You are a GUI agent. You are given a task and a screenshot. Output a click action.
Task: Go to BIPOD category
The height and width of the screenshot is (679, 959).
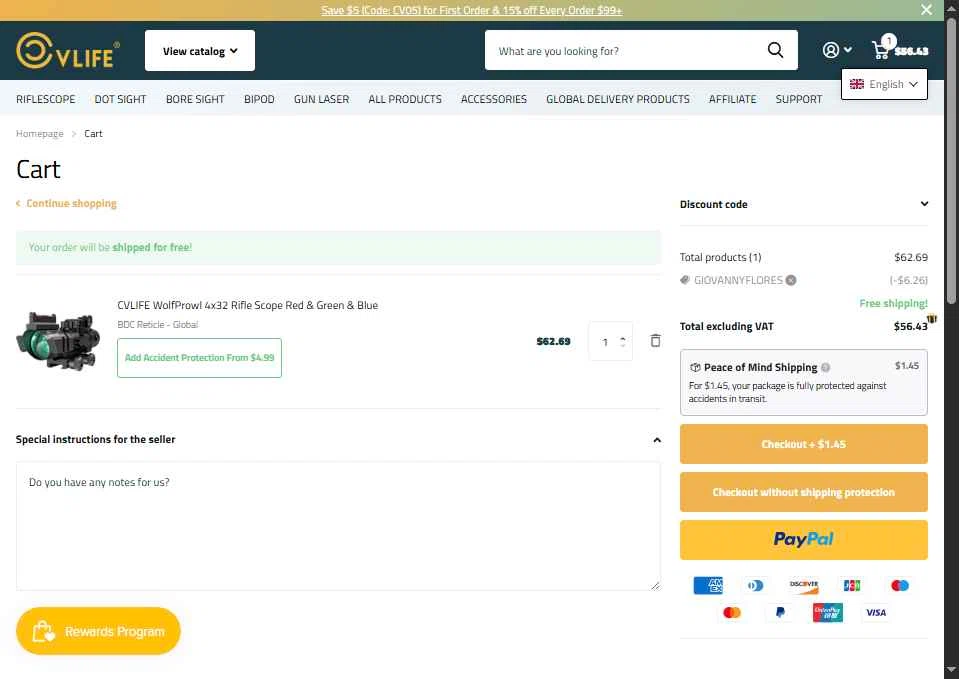pyautogui.click(x=259, y=99)
